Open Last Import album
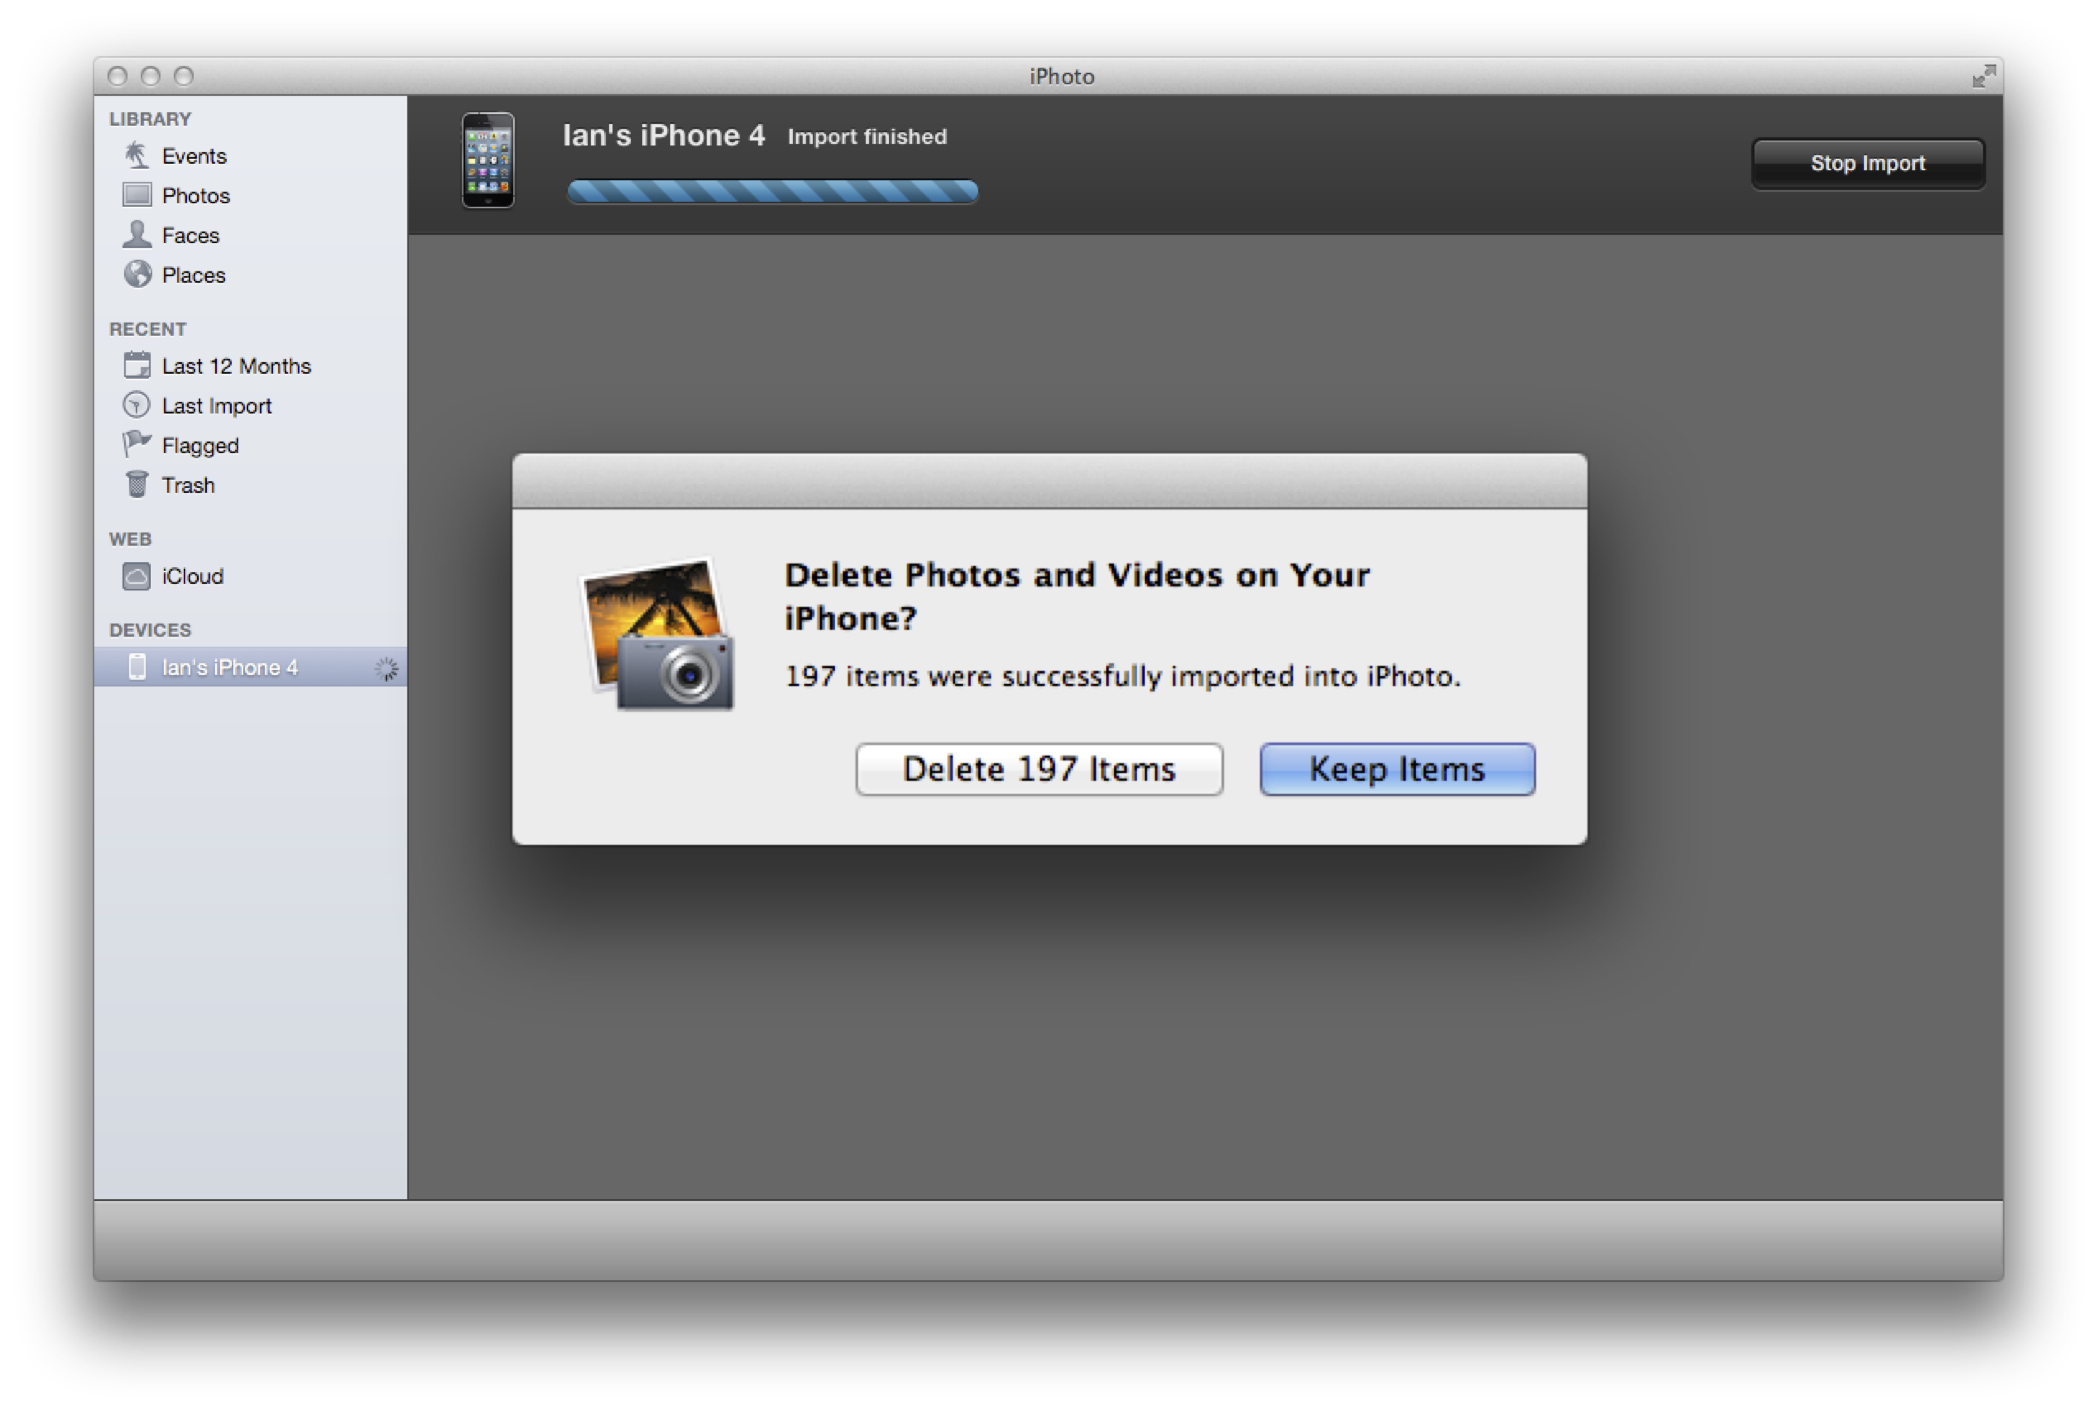The height and width of the screenshot is (1411, 2095). tap(250, 406)
